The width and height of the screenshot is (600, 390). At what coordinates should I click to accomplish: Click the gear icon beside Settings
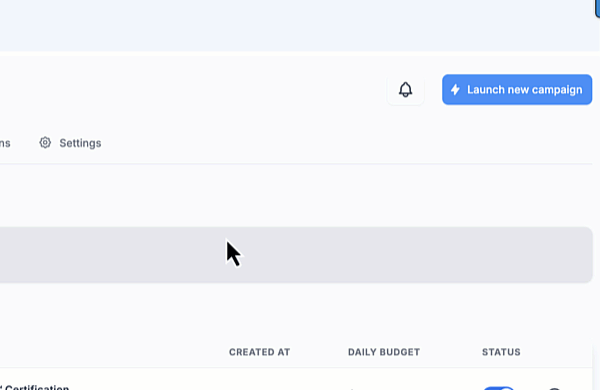(45, 143)
